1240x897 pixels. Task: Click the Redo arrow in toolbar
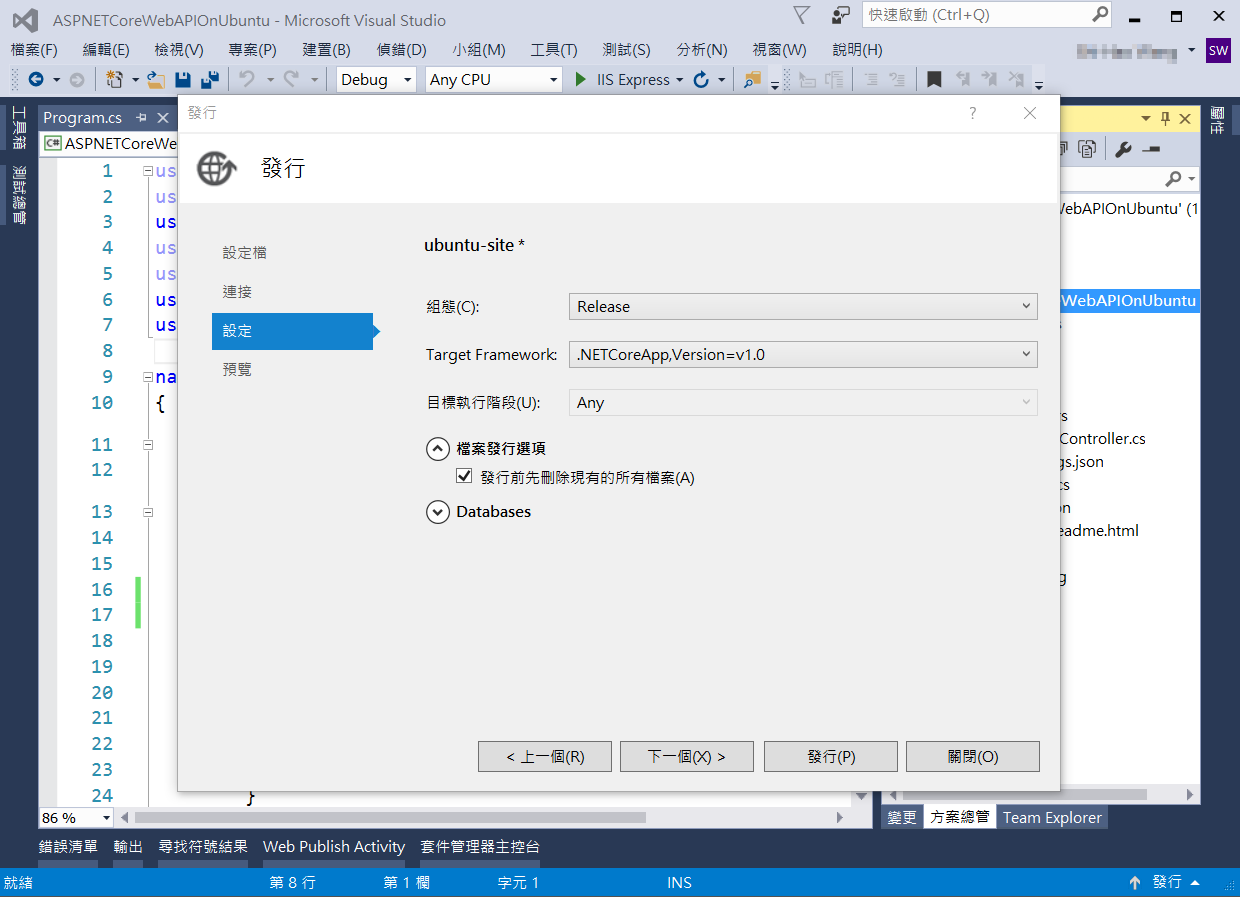point(291,79)
